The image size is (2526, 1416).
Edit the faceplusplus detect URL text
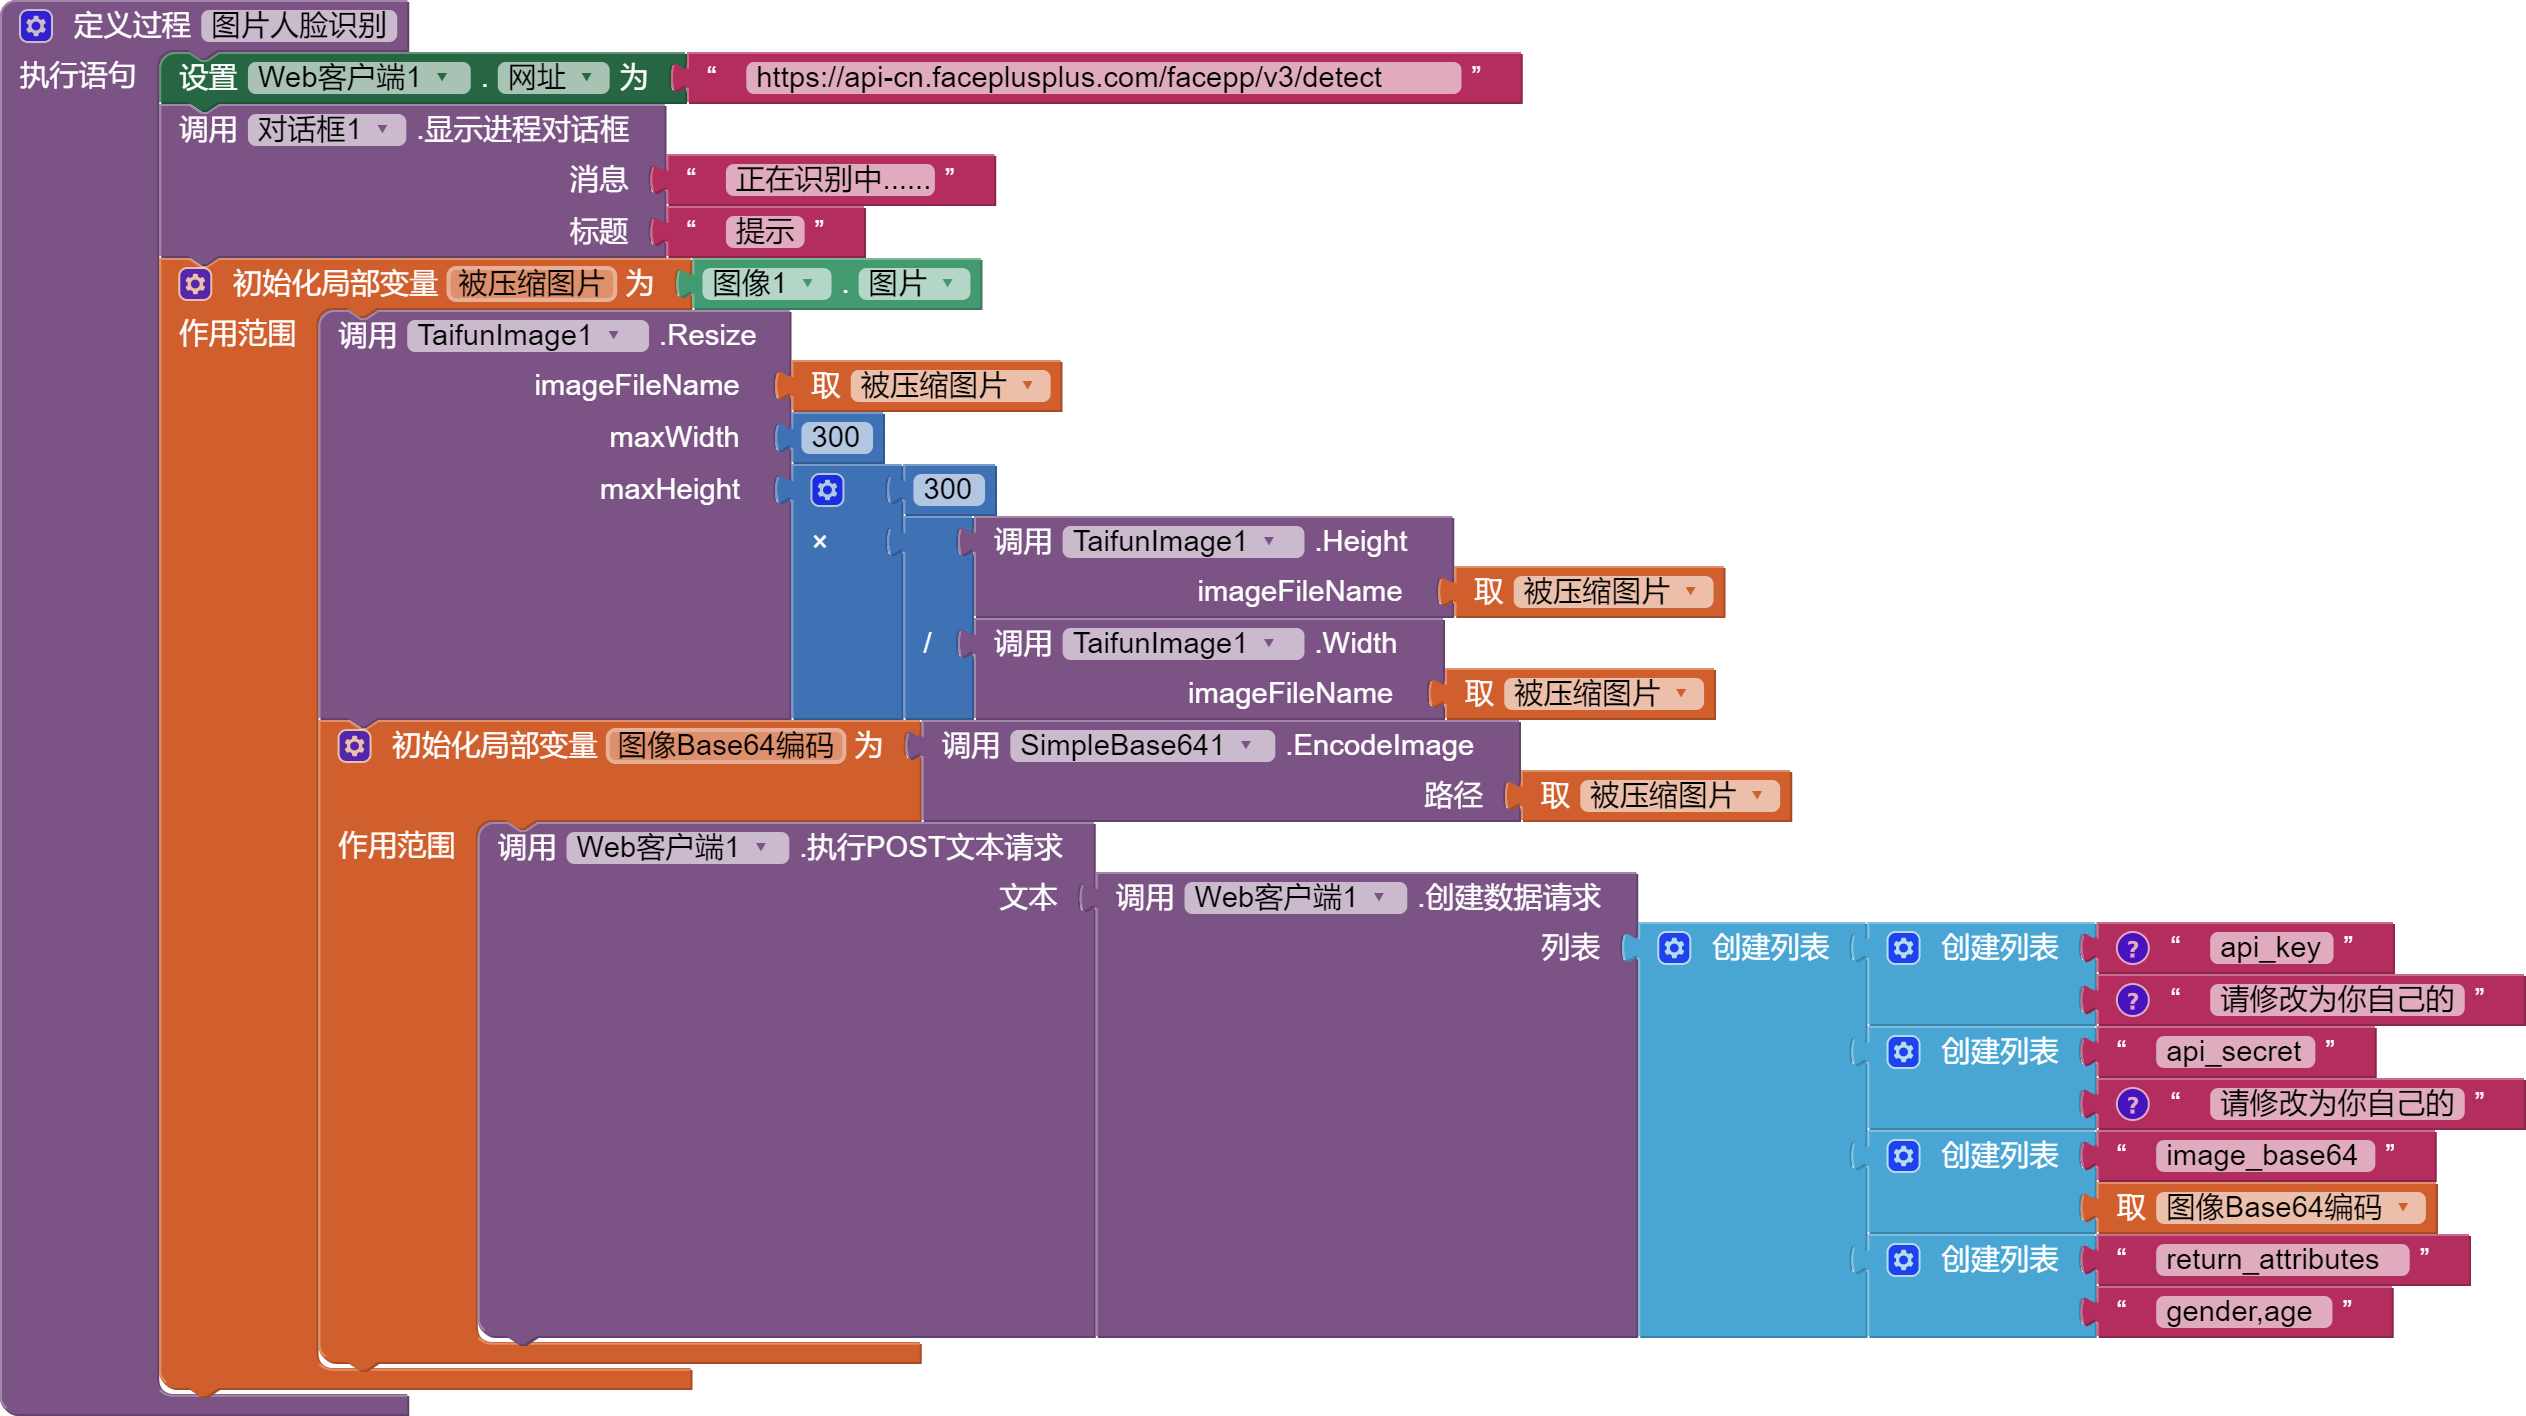[x=1100, y=77]
